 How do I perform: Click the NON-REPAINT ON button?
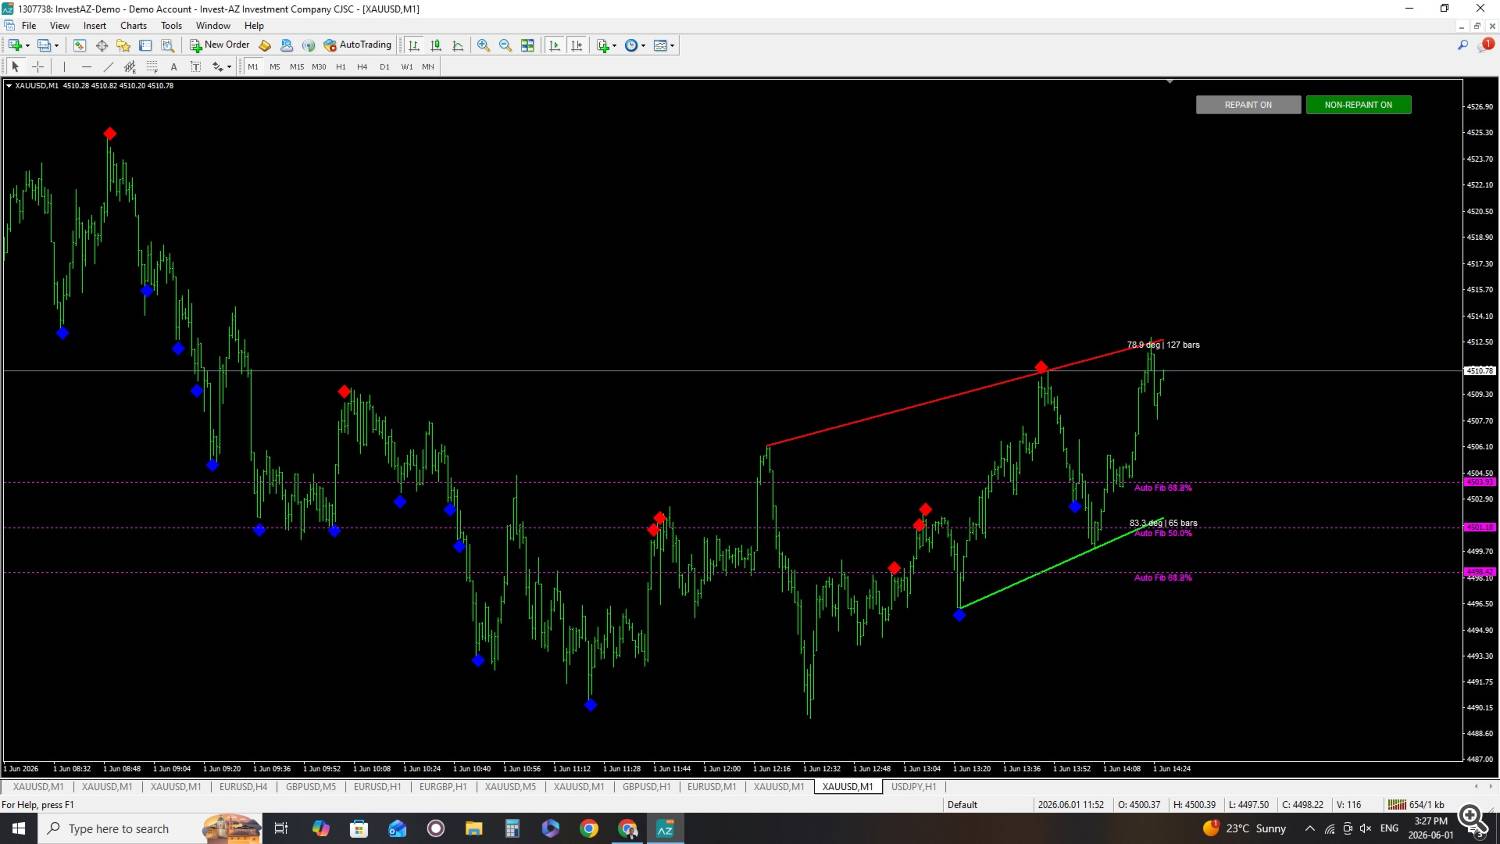[1358, 105]
